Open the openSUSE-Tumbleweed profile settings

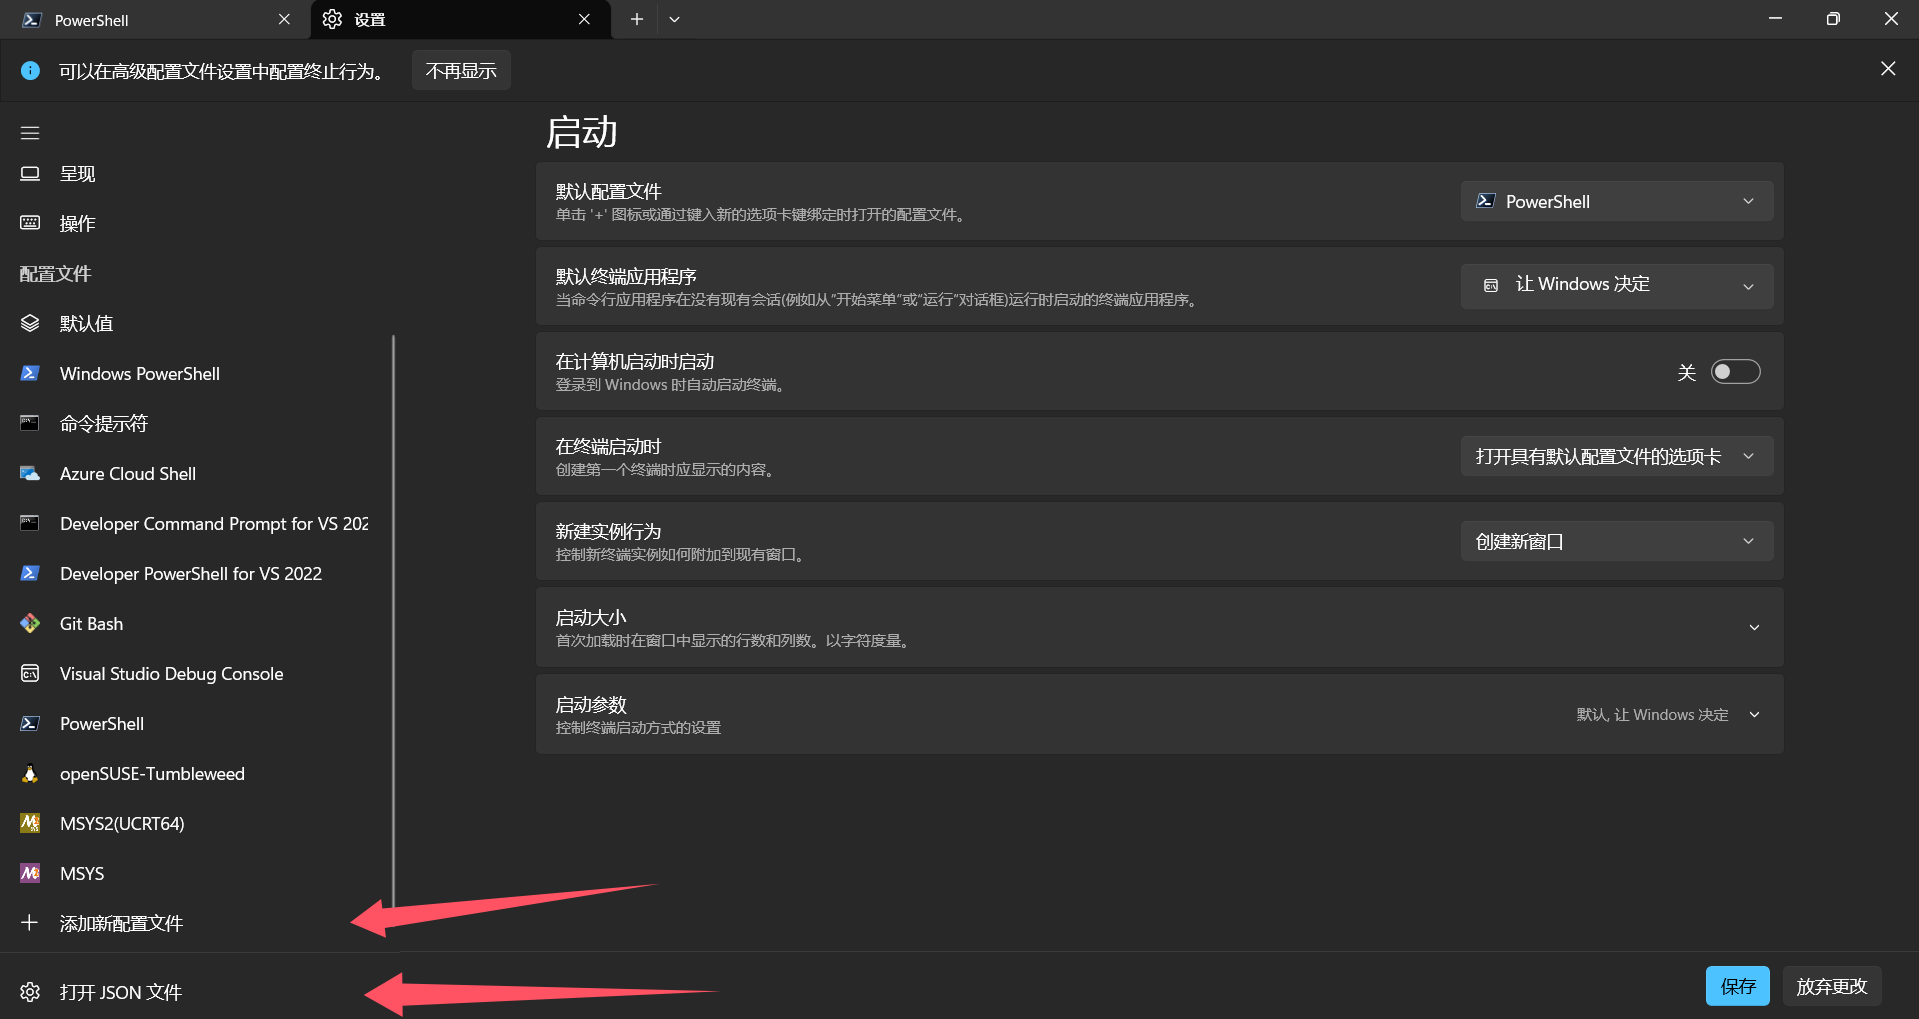(152, 773)
